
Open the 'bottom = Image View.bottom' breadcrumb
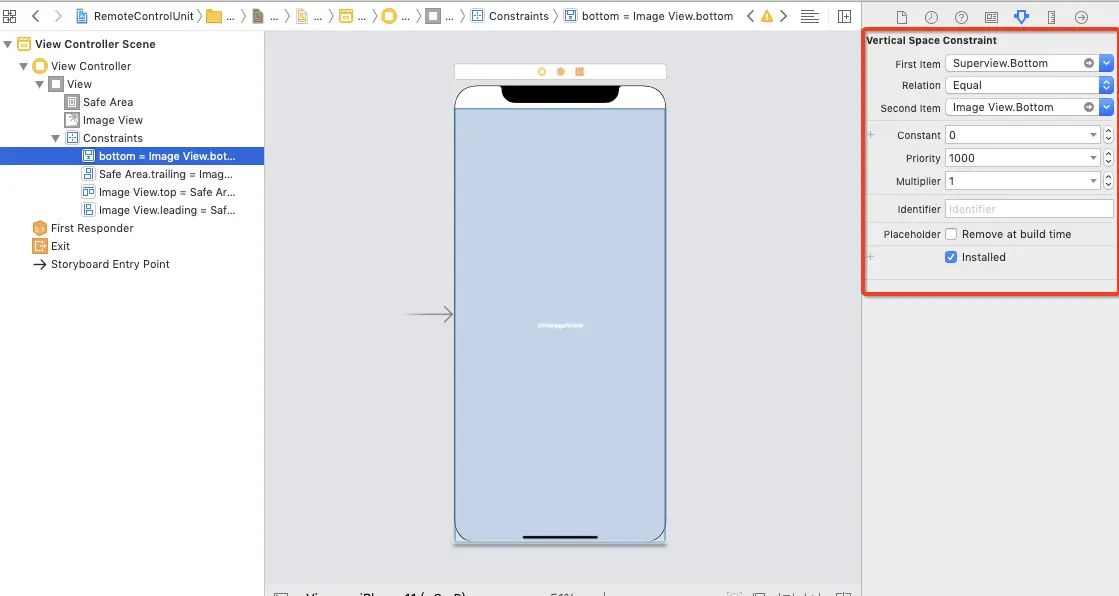click(649, 16)
